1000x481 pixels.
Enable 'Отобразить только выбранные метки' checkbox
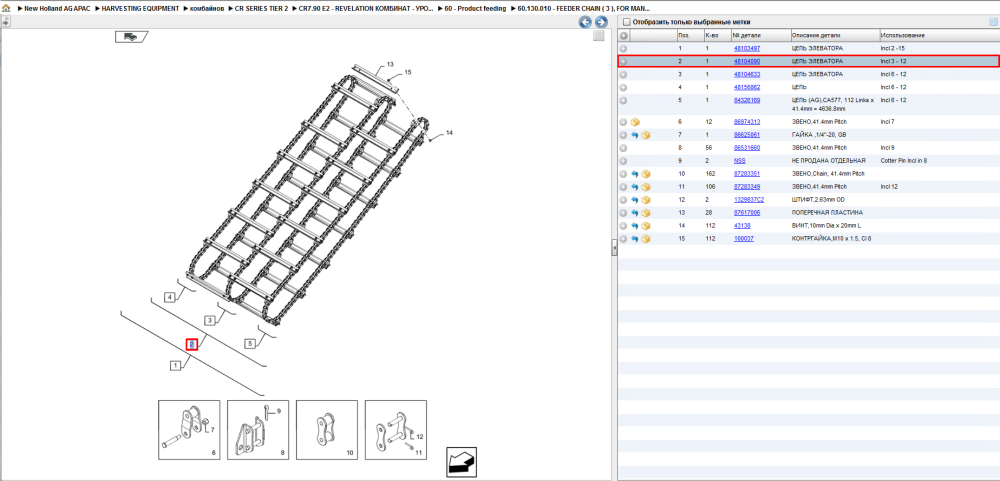click(x=626, y=22)
